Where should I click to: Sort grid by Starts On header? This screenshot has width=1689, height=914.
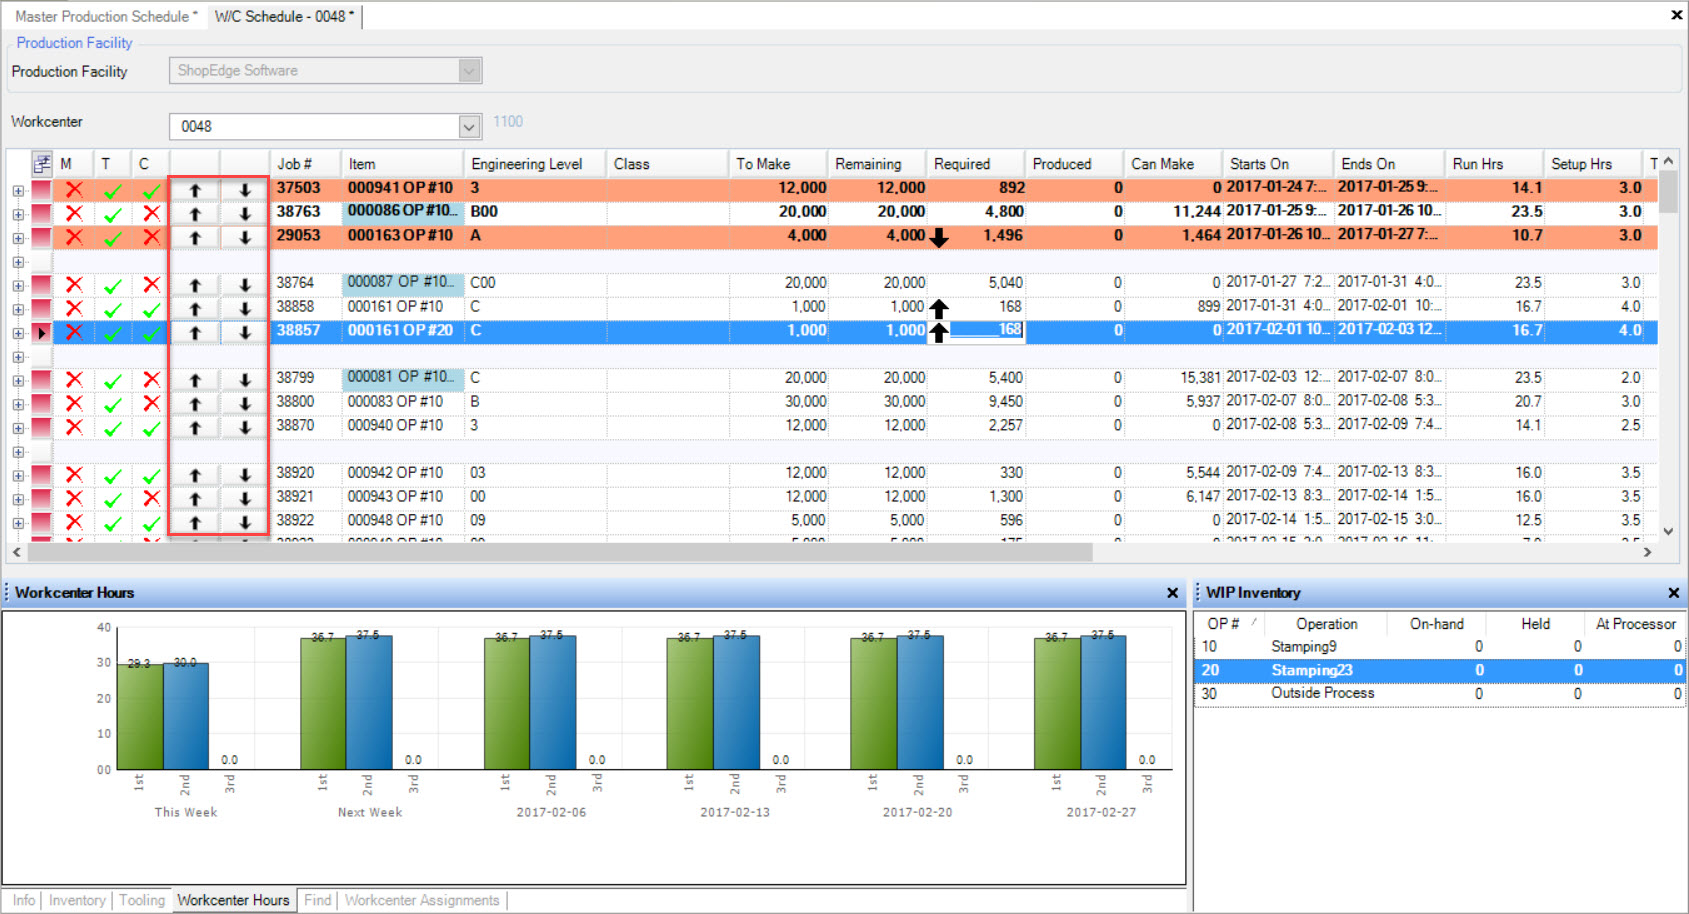[x=1278, y=163]
